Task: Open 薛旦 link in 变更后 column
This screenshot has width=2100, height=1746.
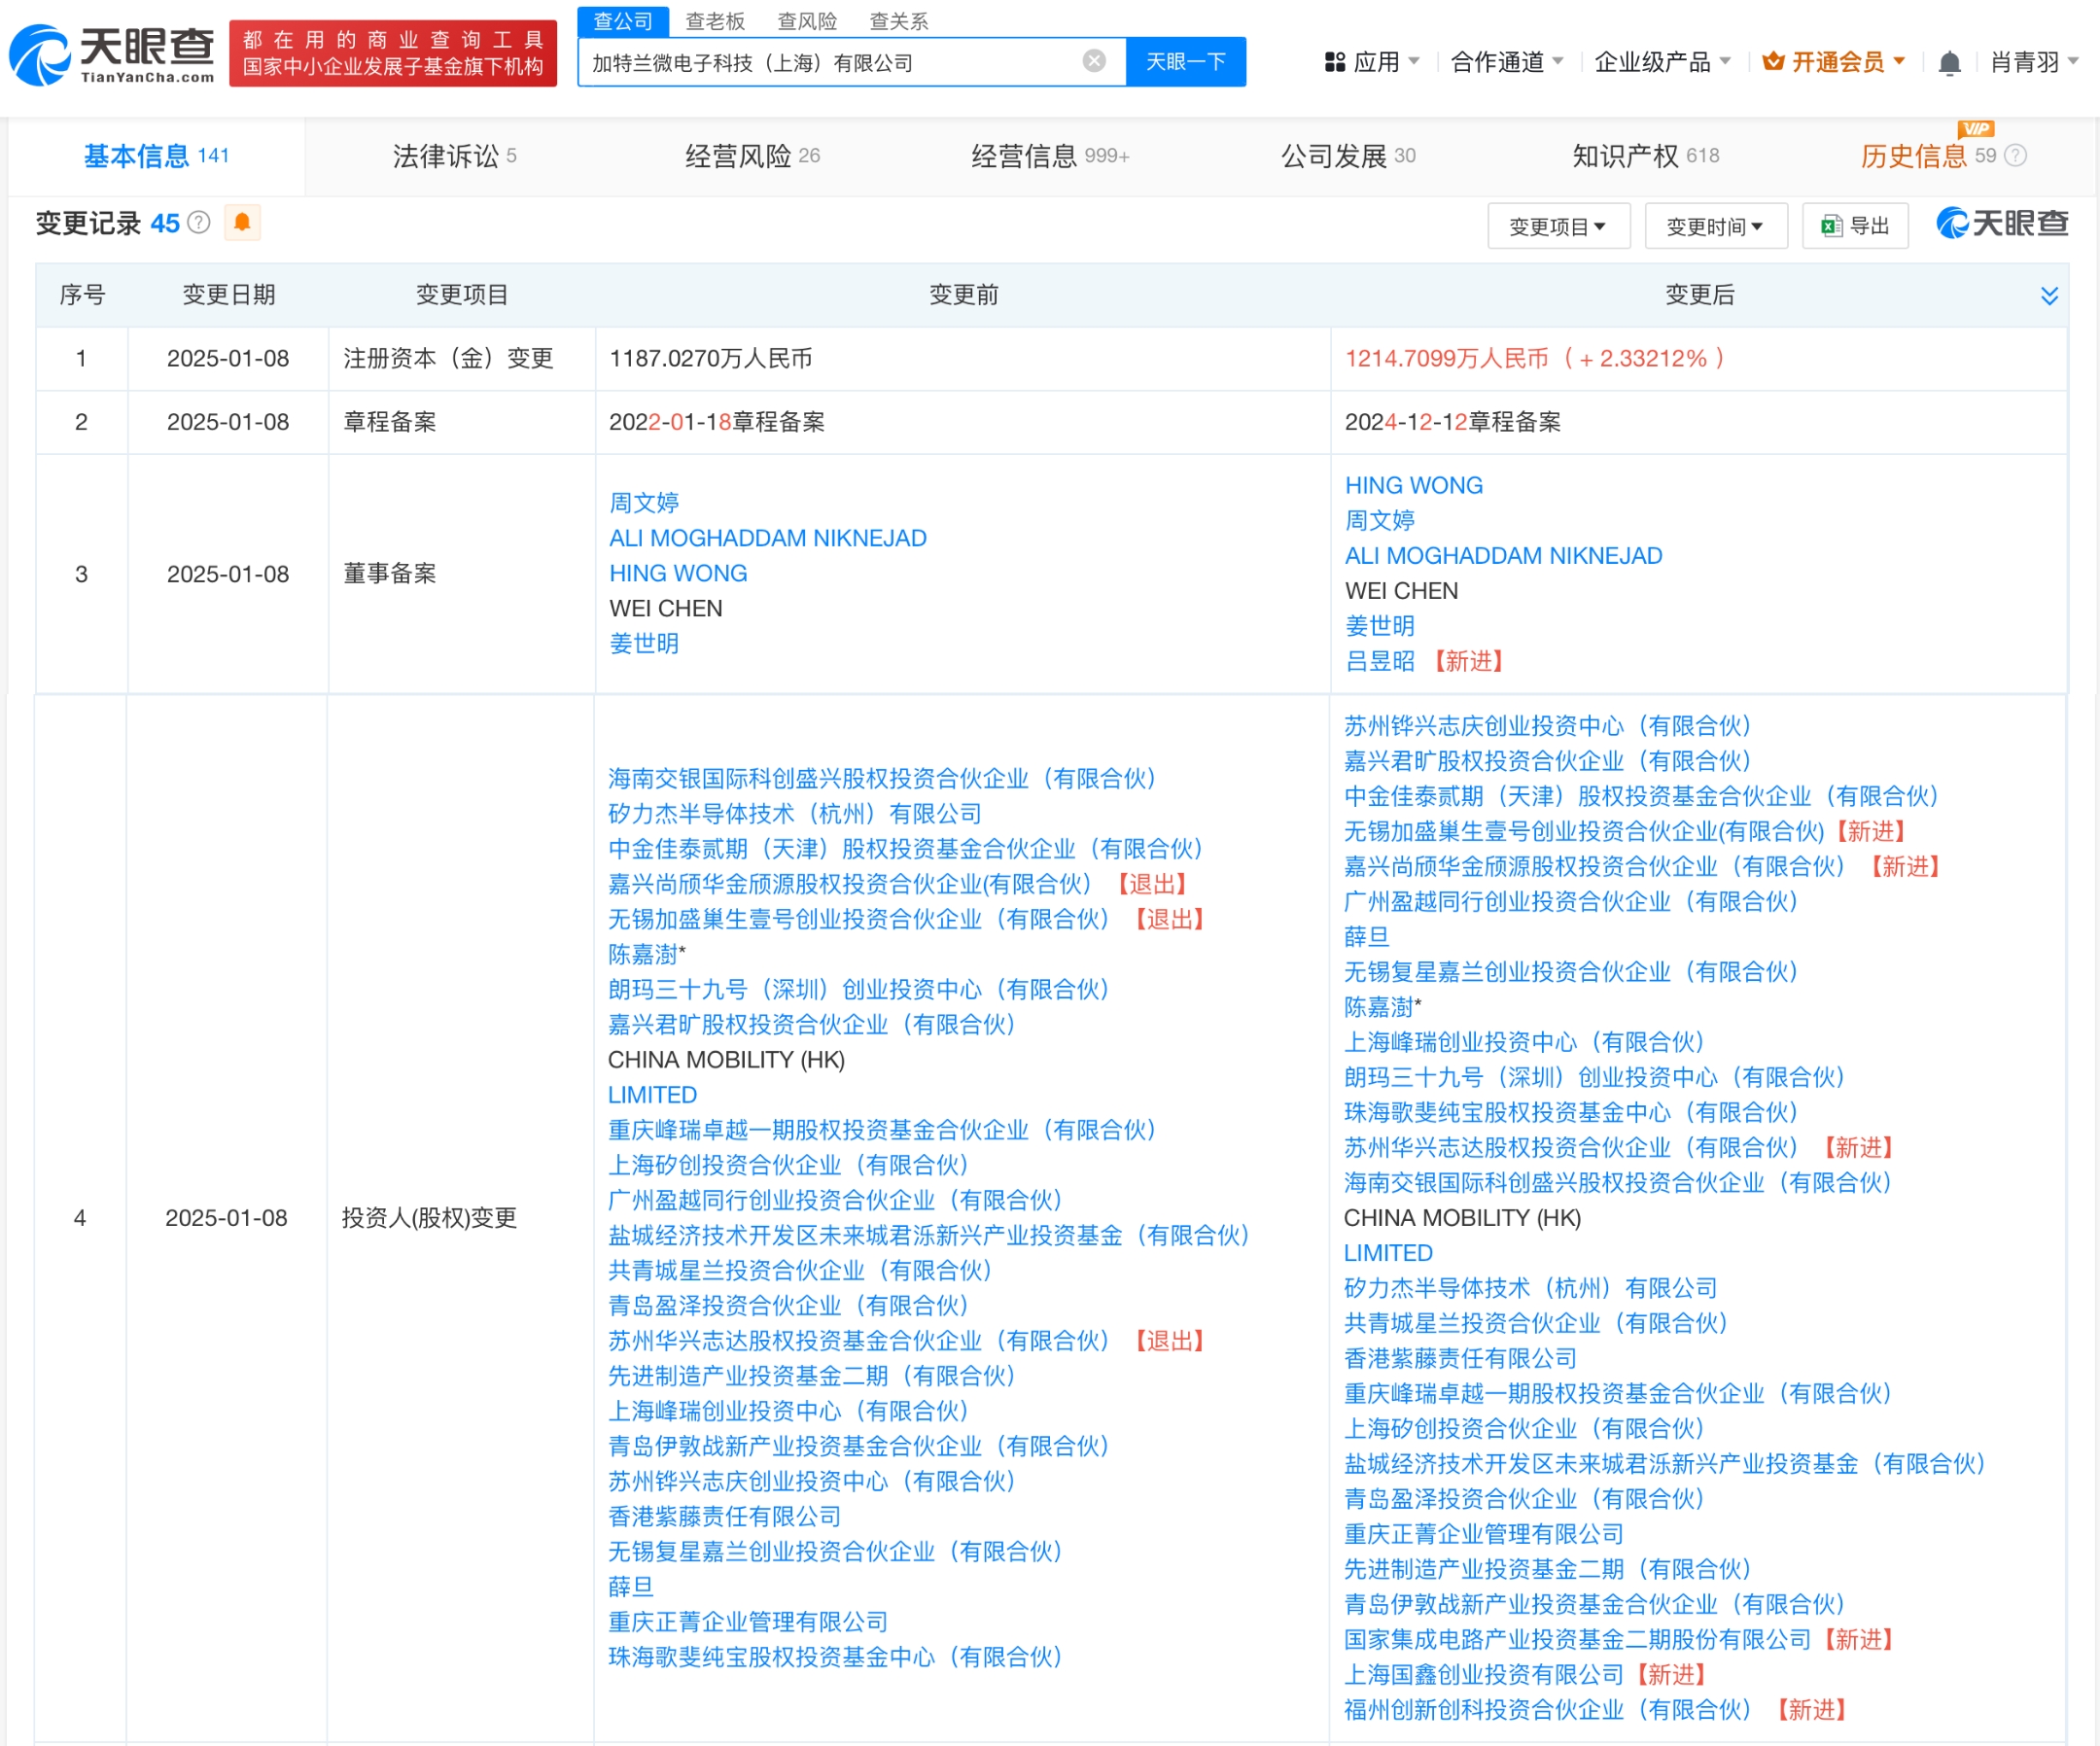Action: coord(1366,937)
